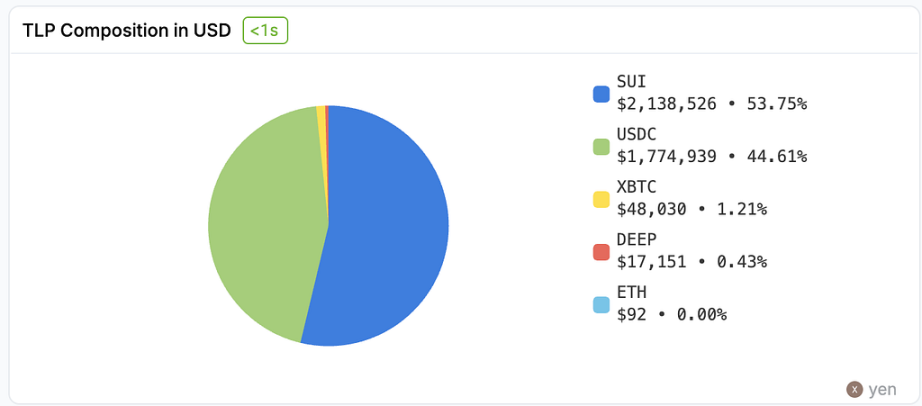Image resolution: width=922 pixels, height=406 pixels.
Task: Select the SUI legend label
Action: tap(631, 82)
